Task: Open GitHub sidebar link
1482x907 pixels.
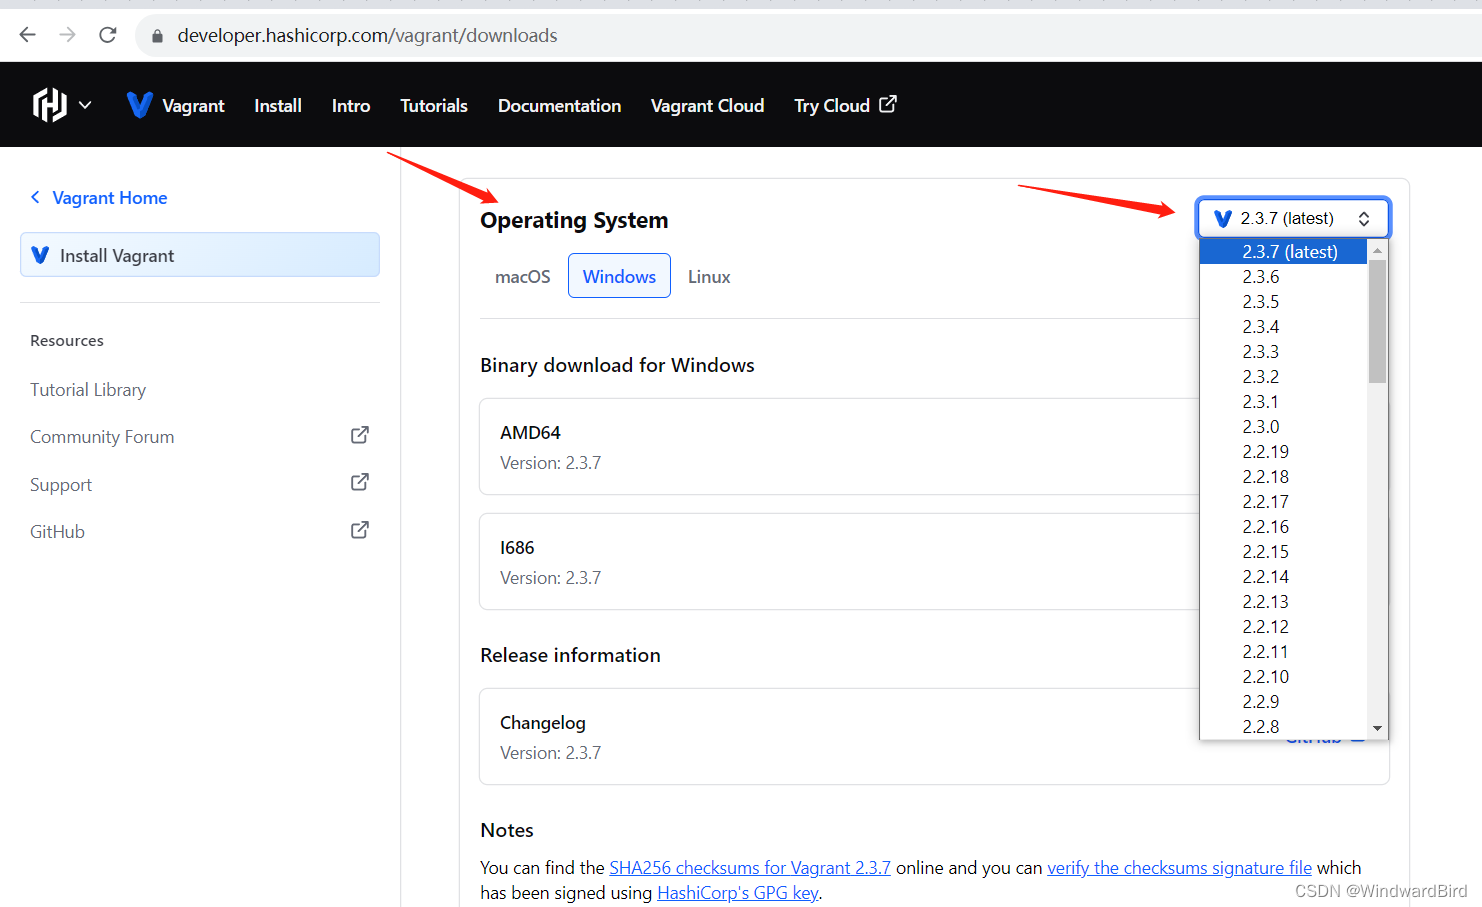Action: (57, 532)
